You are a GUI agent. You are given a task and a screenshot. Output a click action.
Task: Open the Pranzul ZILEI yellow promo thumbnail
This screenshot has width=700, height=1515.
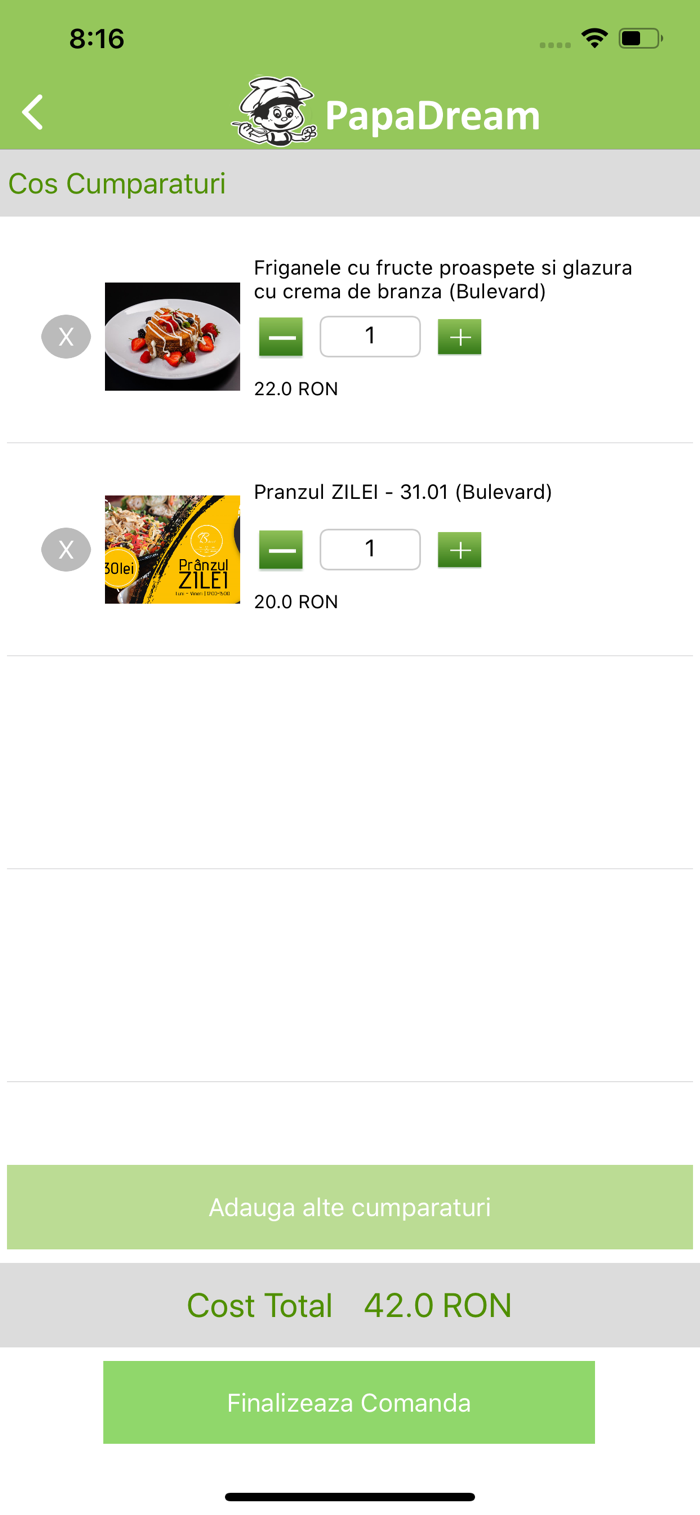[x=173, y=550]
